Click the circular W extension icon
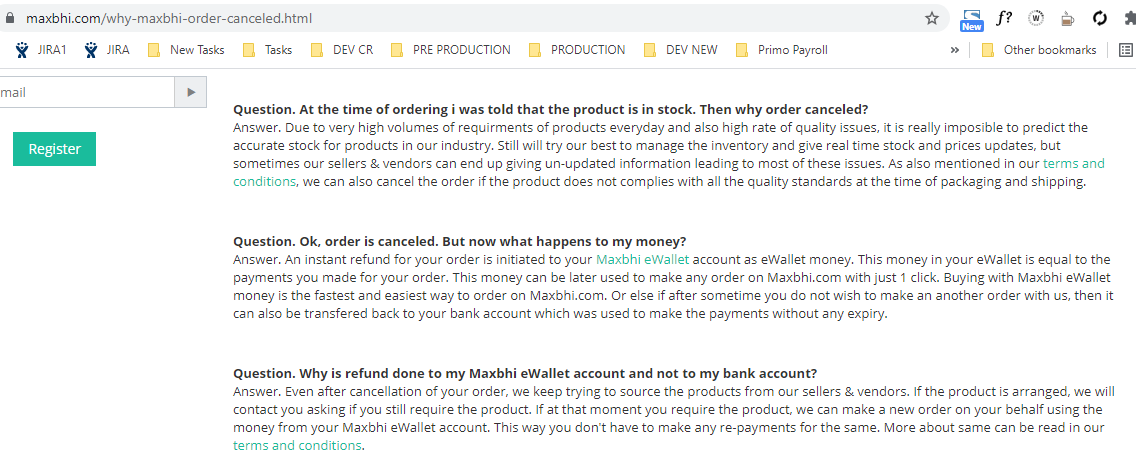Viewport: 1136px width, 470px height. [x=1036, y=18]
